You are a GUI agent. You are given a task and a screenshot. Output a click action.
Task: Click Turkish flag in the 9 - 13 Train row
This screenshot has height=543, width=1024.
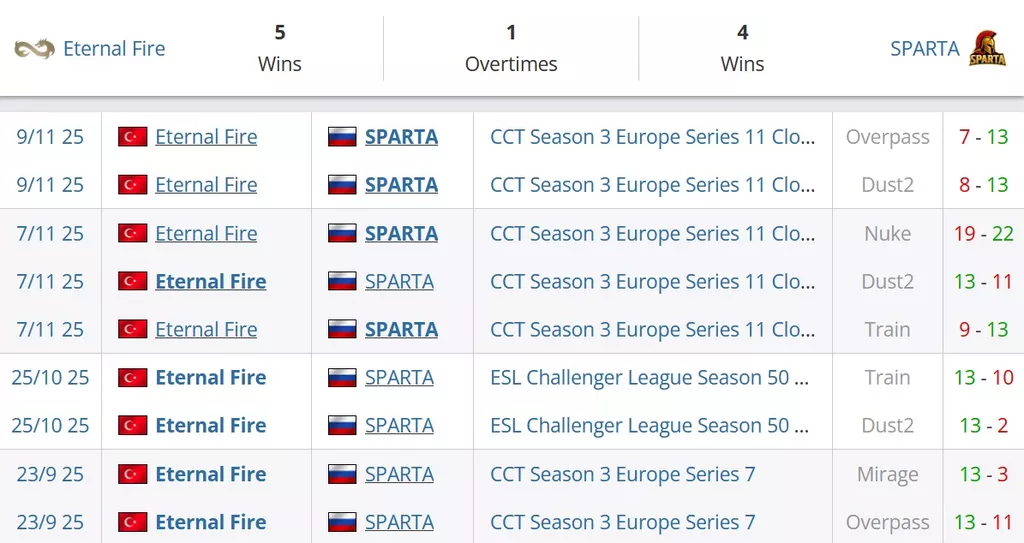click(x=133, y=330)
